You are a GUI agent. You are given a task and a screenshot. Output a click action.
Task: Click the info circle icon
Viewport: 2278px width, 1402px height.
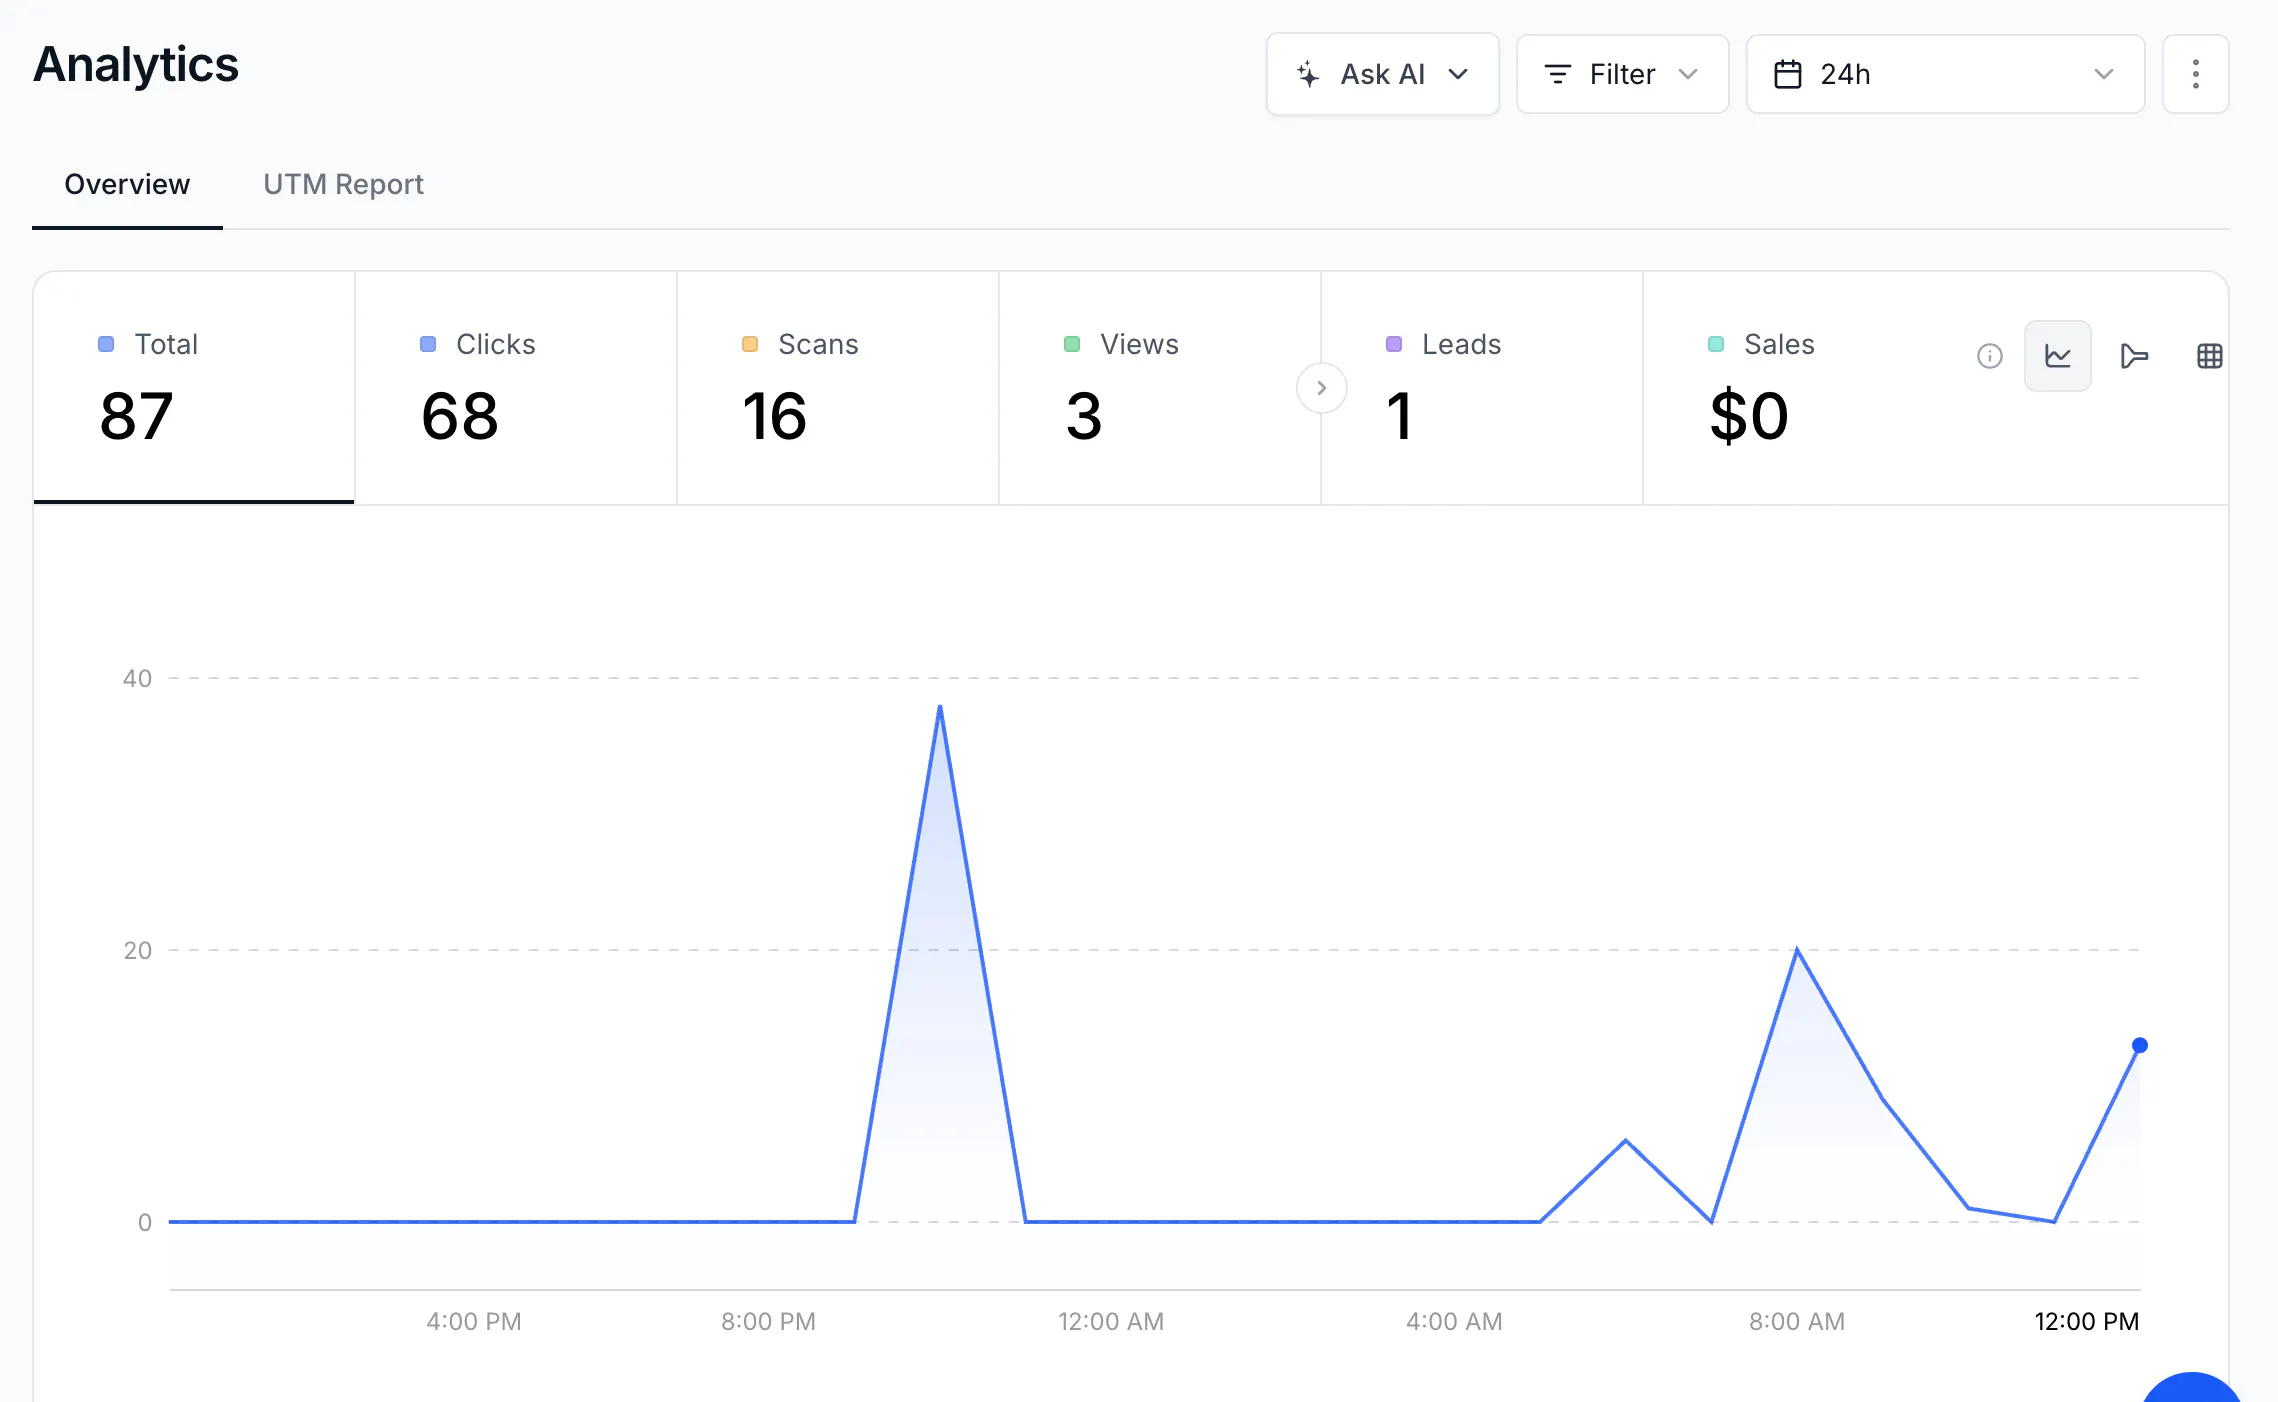(x=1989, y=356)
